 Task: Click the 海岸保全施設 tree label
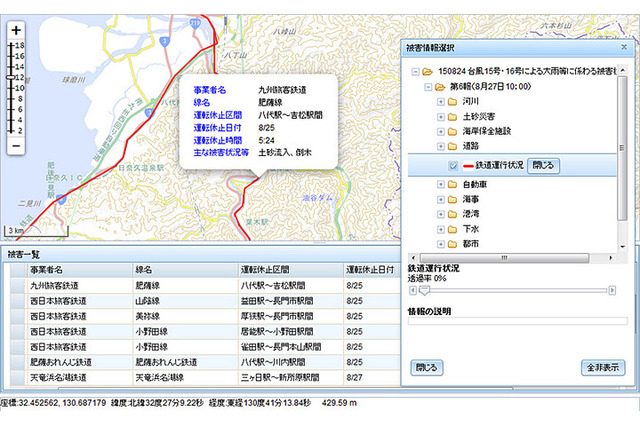coord(487,131)
